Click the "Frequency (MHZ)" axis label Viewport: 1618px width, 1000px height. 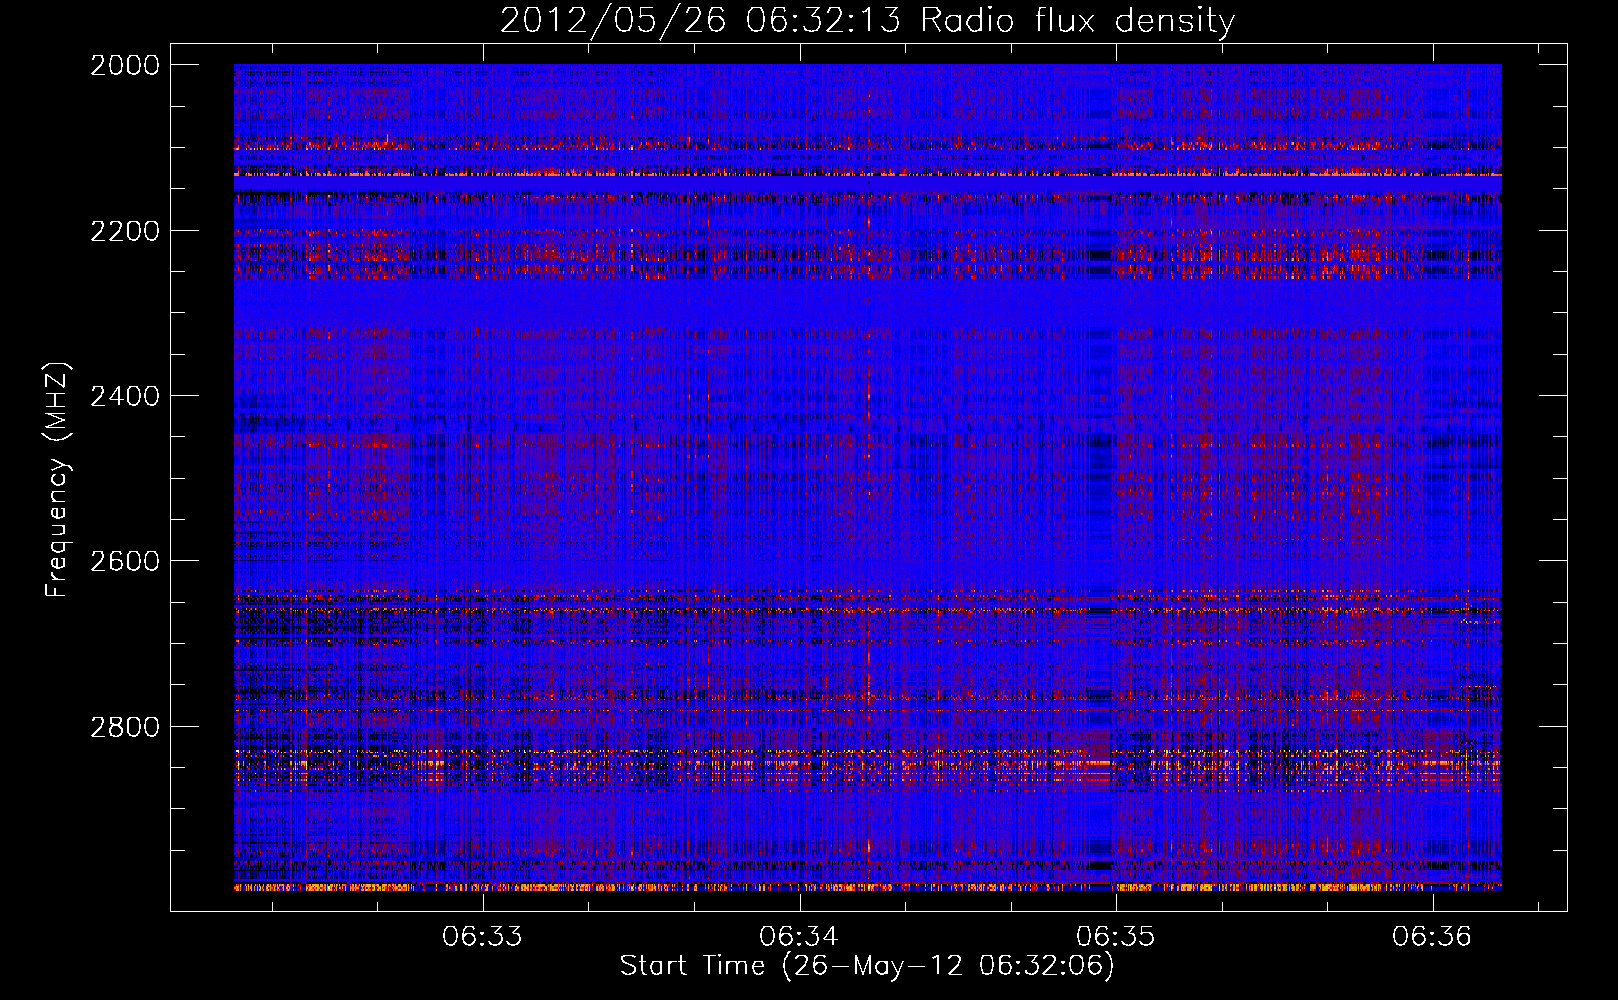click(x=57, y=480)
